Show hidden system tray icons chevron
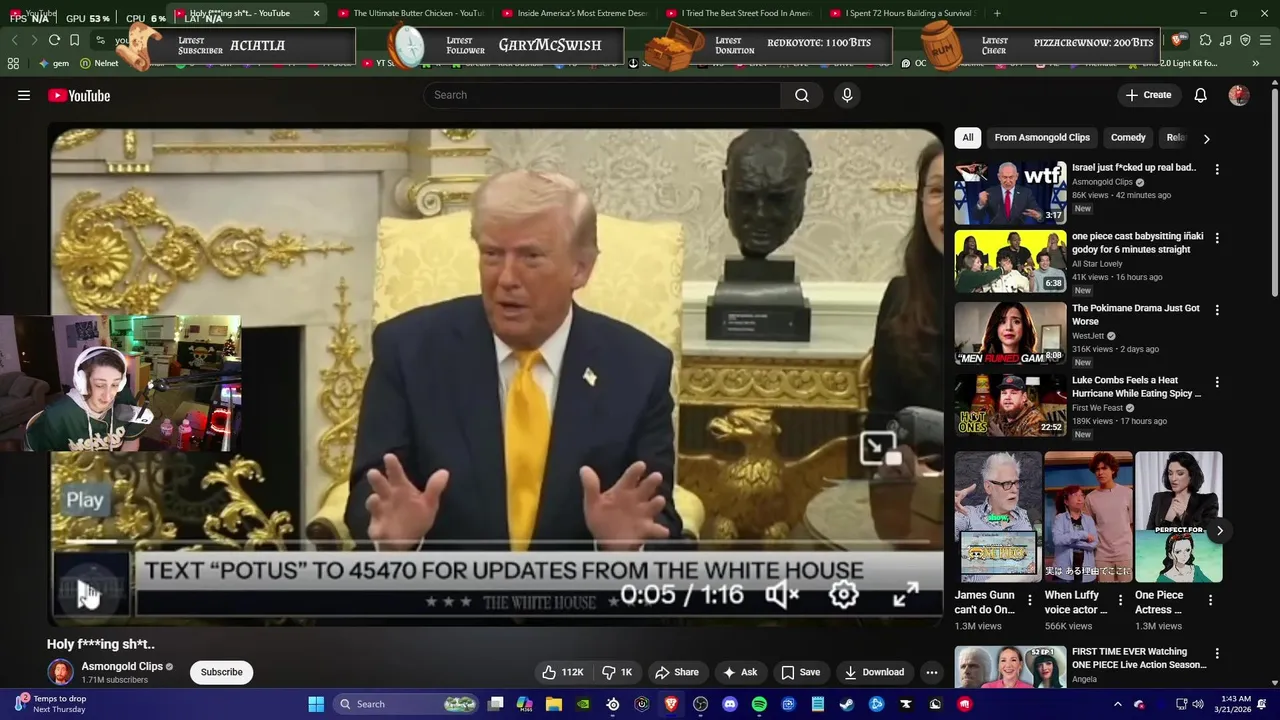Screen dimensions: 1280x720 [1118, 704]
